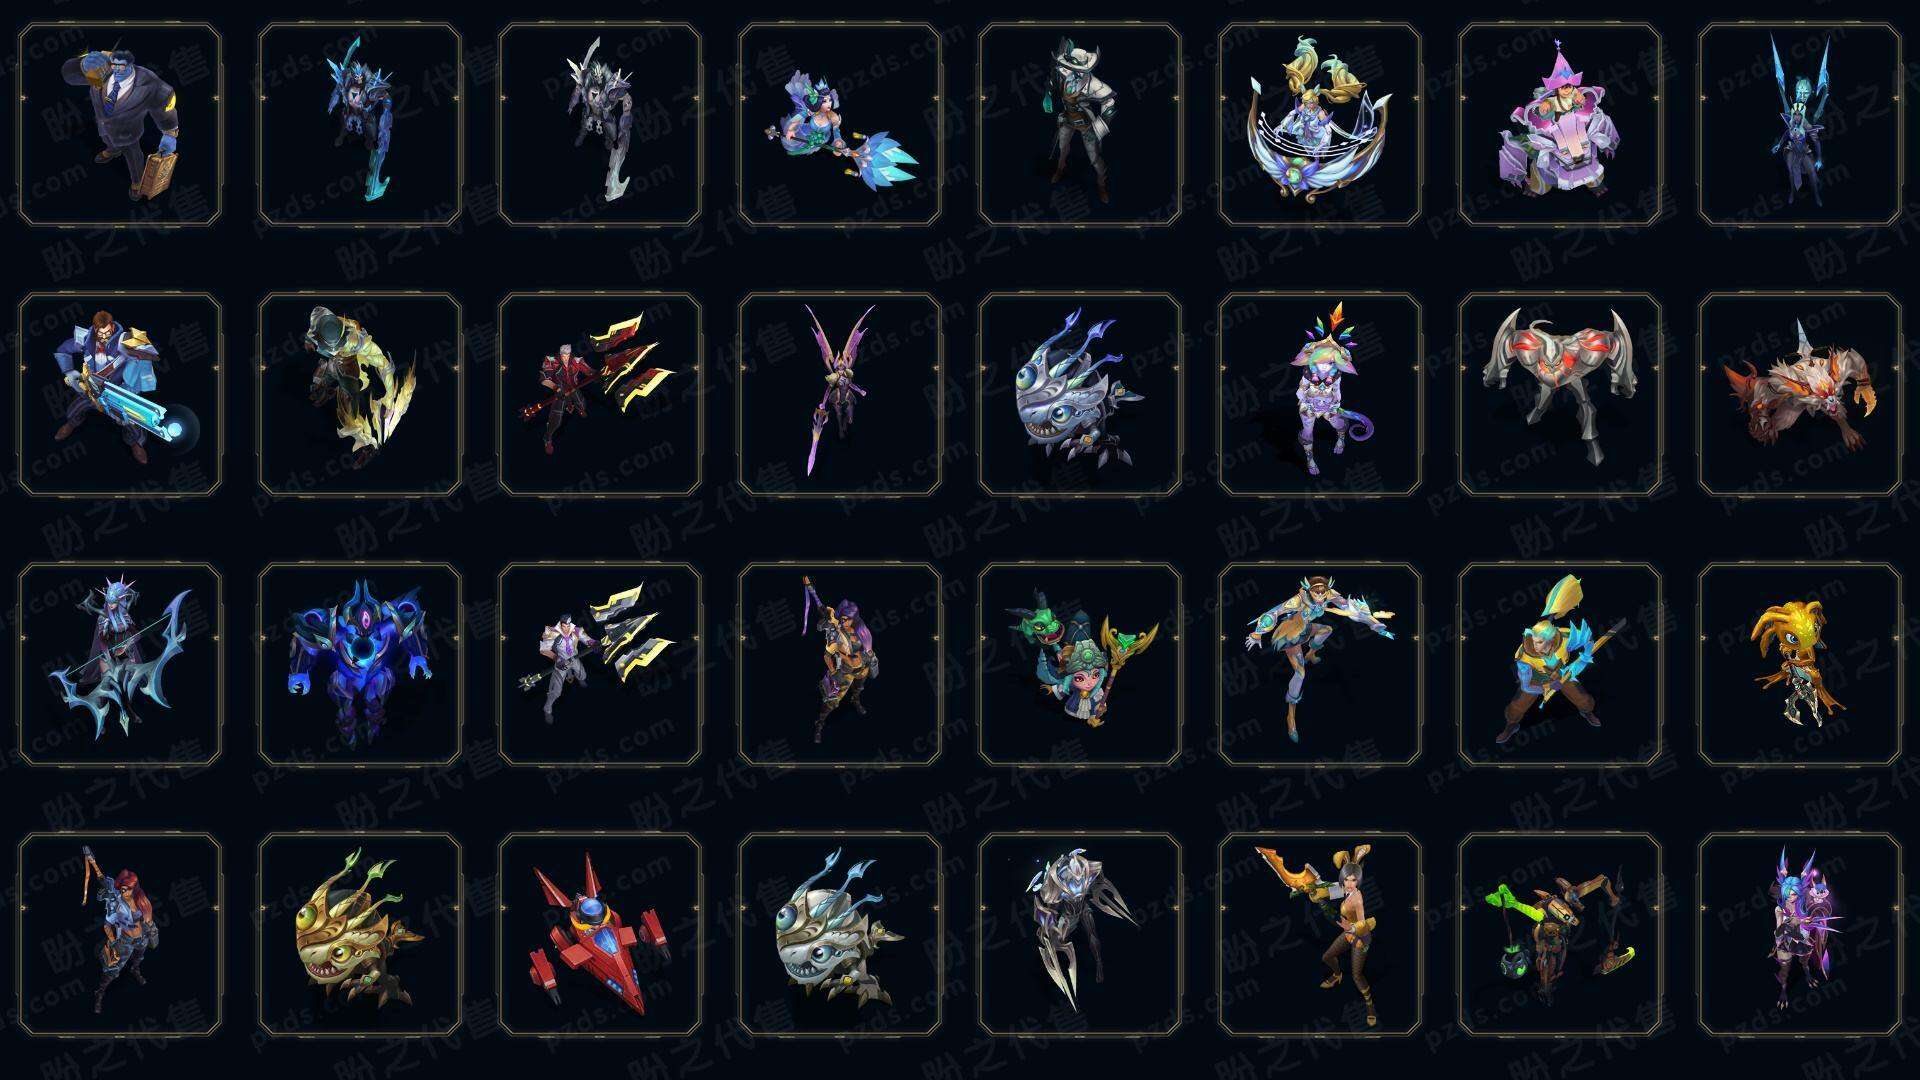Select the blue-skinned character in business suit
This screenshot has width=1920, height=1080.
(x=120, y=125)
